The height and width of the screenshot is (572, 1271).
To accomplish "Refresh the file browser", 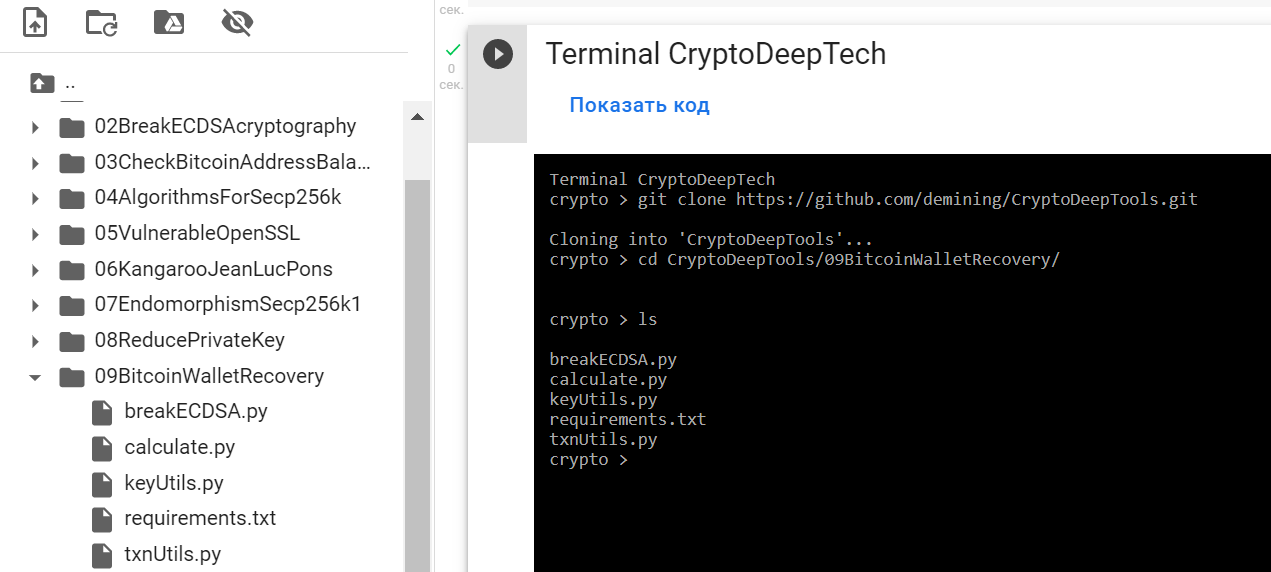I will [101, 23].
